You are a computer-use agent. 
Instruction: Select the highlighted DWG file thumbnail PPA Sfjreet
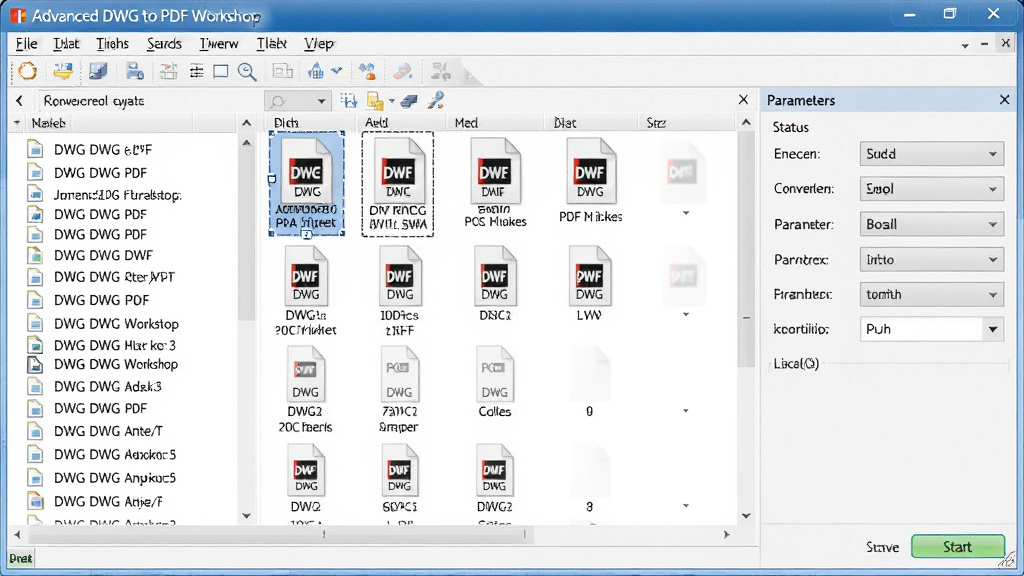click(x=306, y=184)
